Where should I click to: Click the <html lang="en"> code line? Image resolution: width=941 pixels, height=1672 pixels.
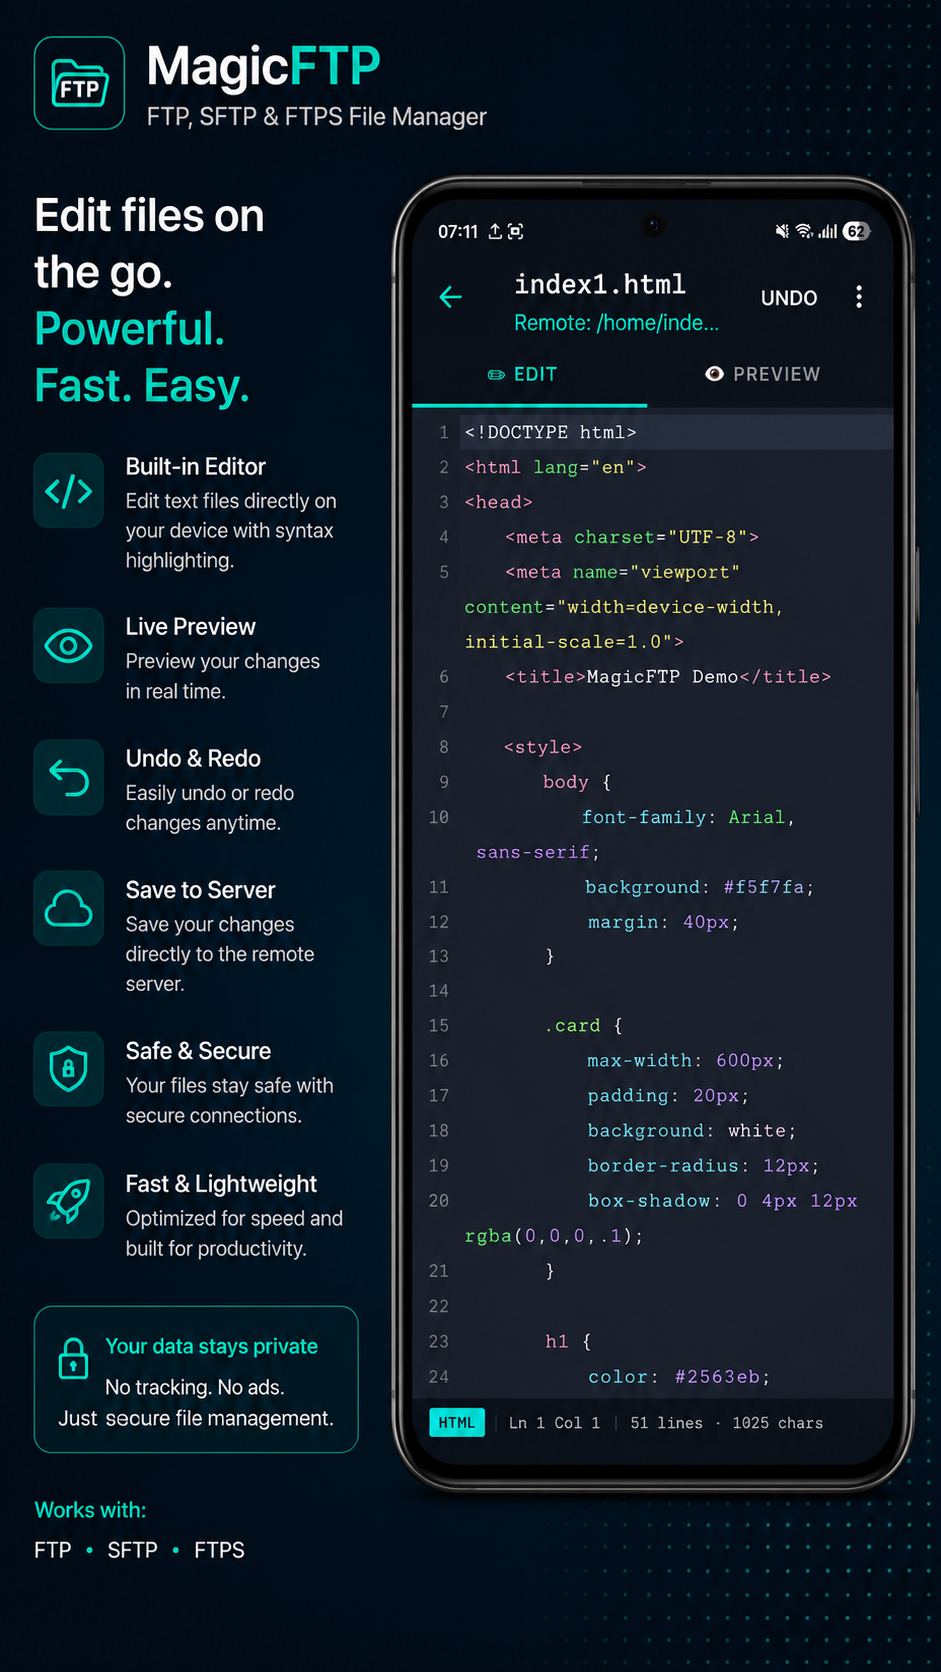click(556, 468)
